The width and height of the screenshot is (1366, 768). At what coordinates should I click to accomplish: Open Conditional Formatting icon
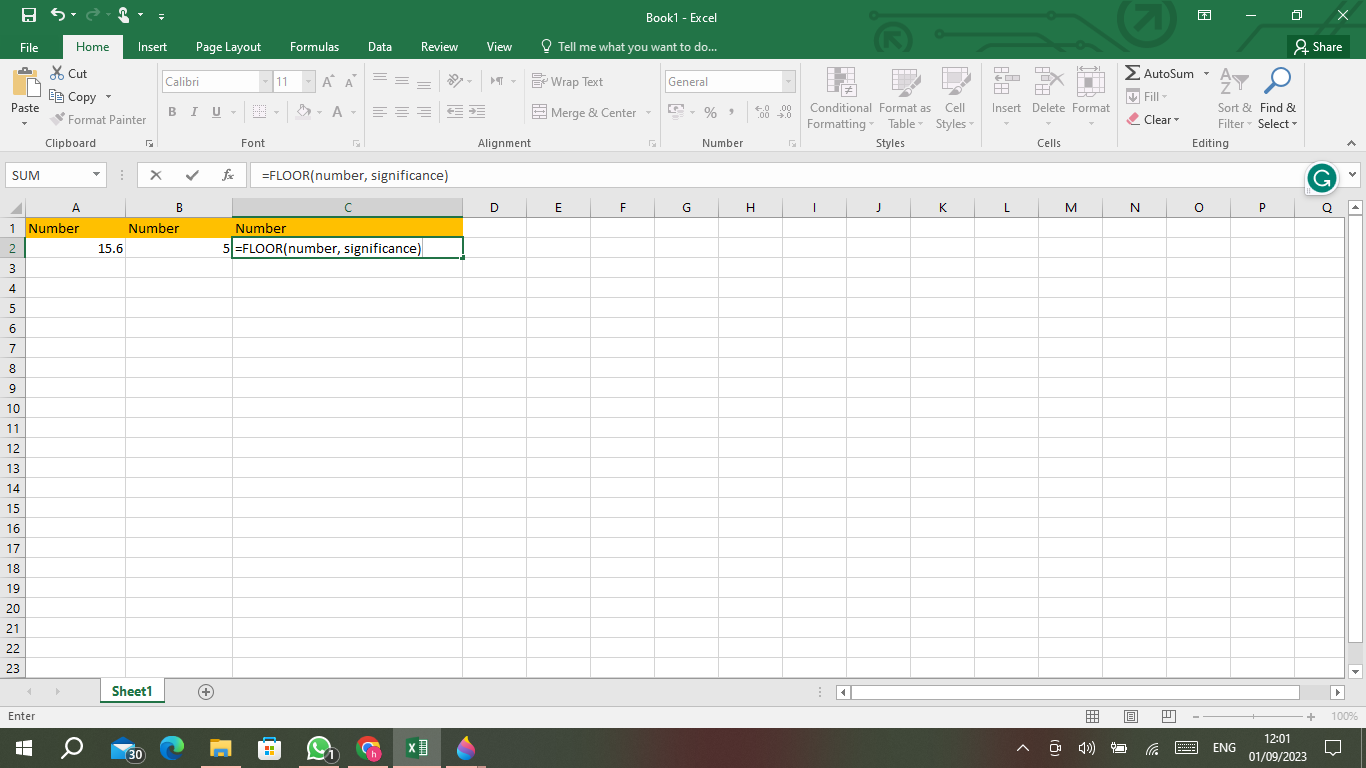[x=840, y=83]
